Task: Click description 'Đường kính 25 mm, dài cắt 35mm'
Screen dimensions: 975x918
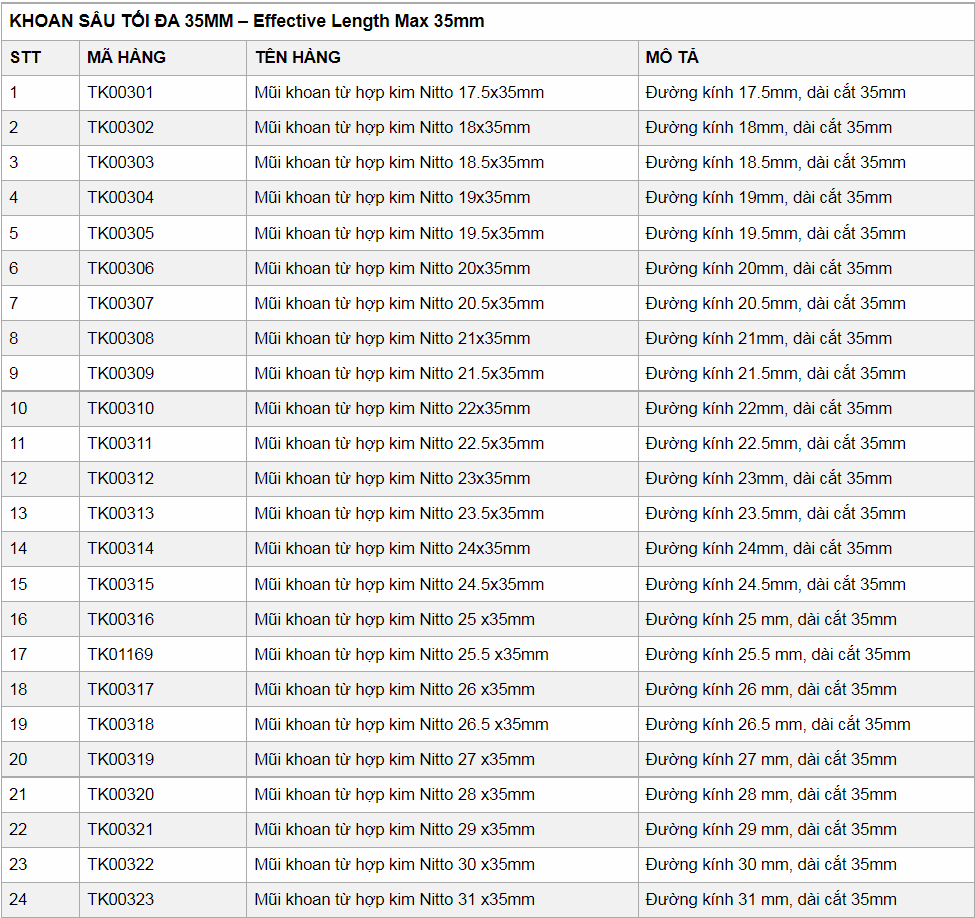Action: (771, 619)
